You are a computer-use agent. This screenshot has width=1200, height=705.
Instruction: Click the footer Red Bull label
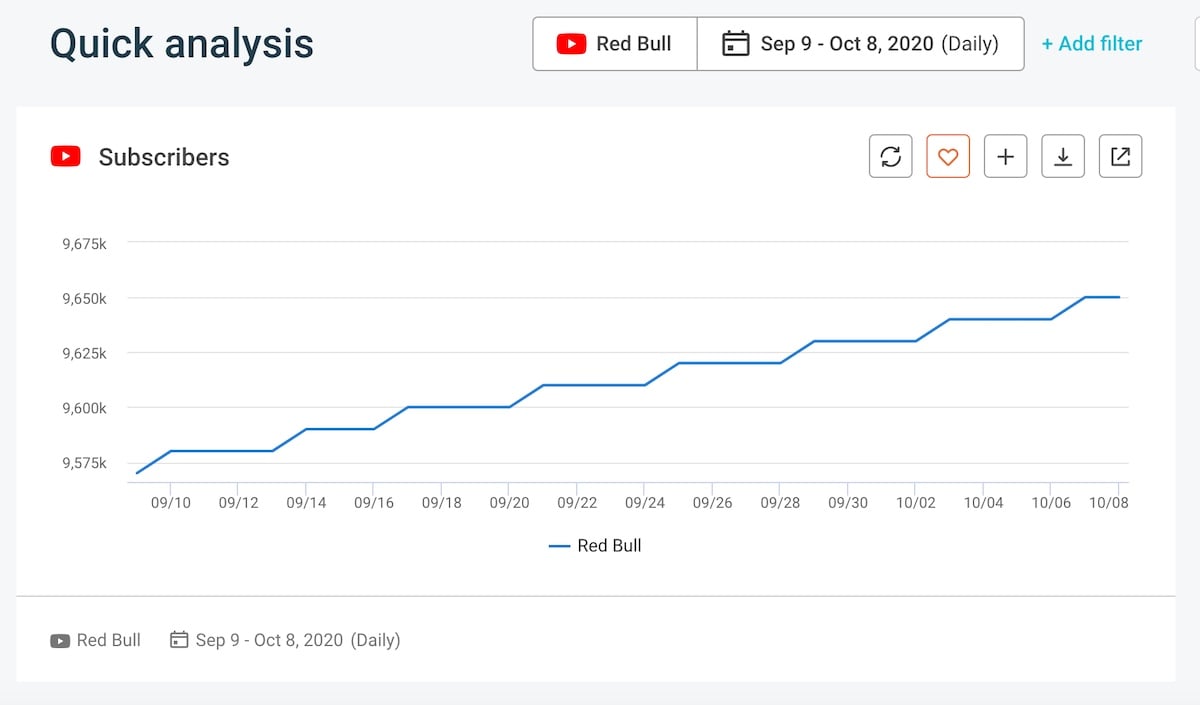tap(109, 640)
